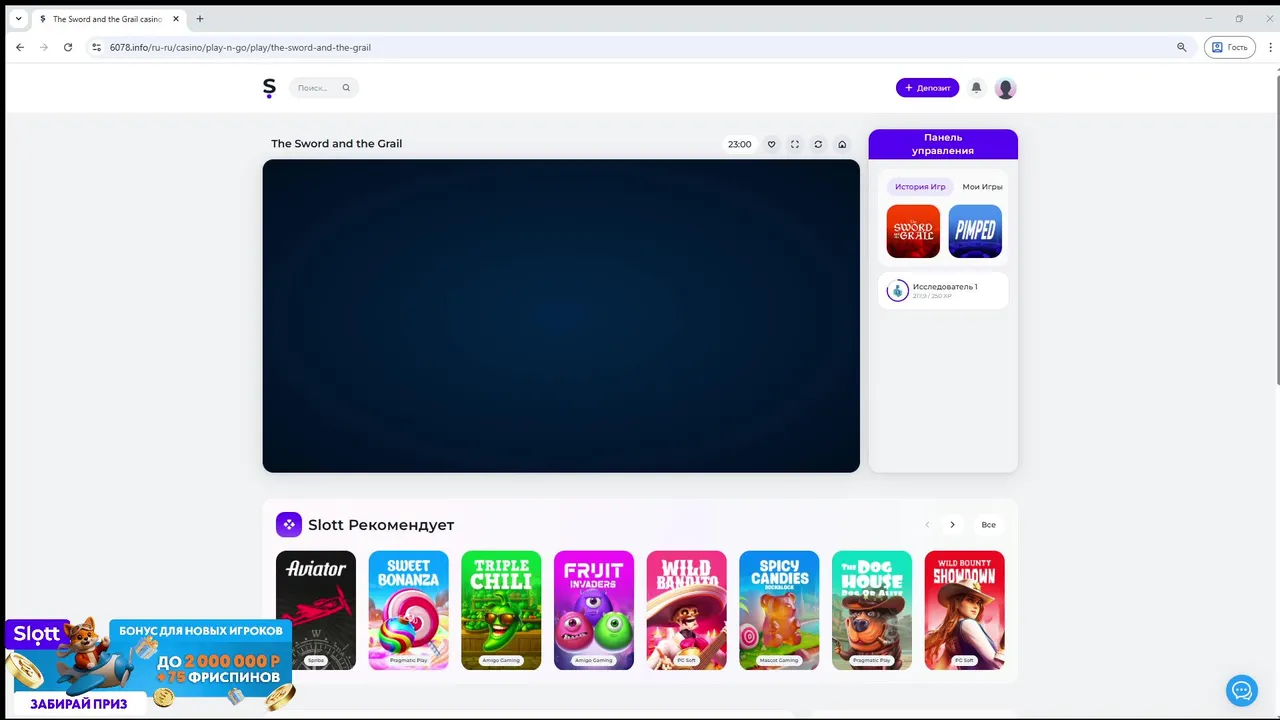Reload the page in the browser
This screenshot has width=1280, height=720.
pos(68,47)
